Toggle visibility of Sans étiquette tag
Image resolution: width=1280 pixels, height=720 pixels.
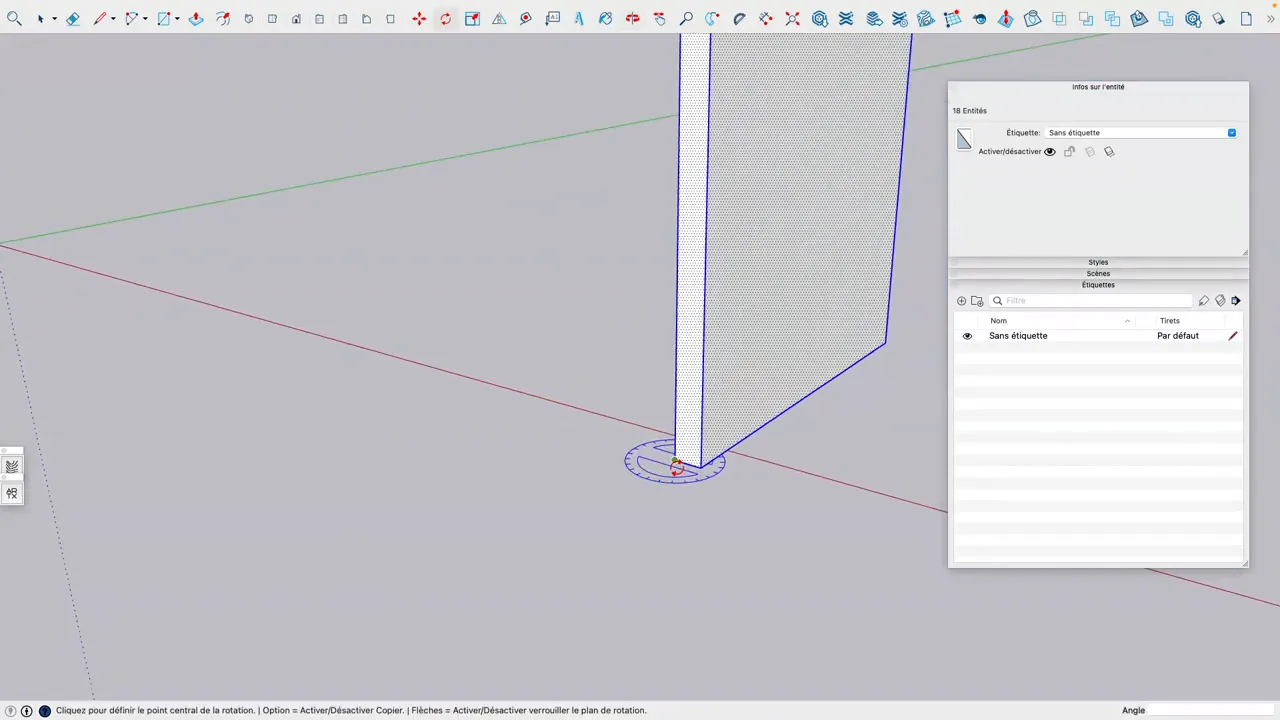pyautogui.click(x=967, y=335)
